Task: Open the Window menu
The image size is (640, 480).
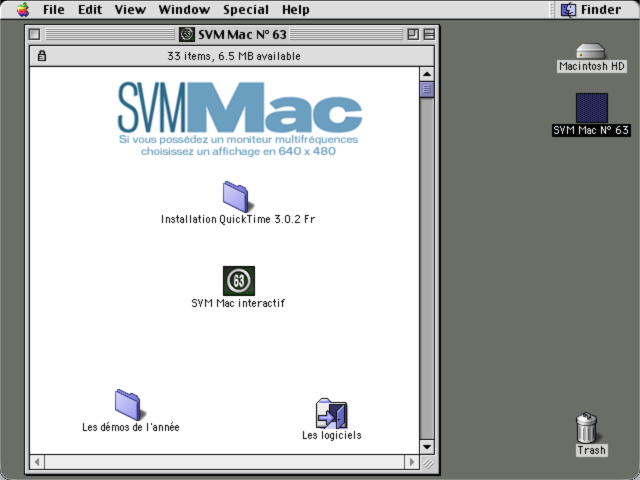Action: click(x=184, y=9)
